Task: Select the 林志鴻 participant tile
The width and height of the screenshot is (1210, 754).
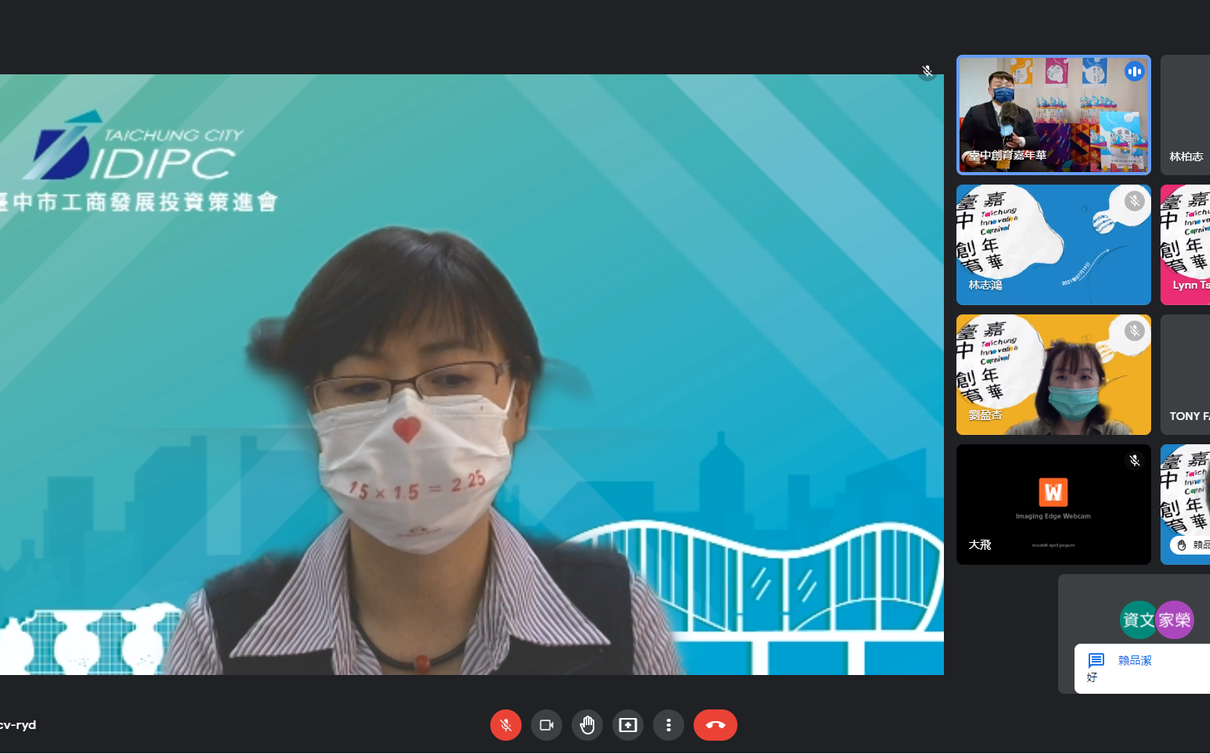Action: (x=1053, y=244)
